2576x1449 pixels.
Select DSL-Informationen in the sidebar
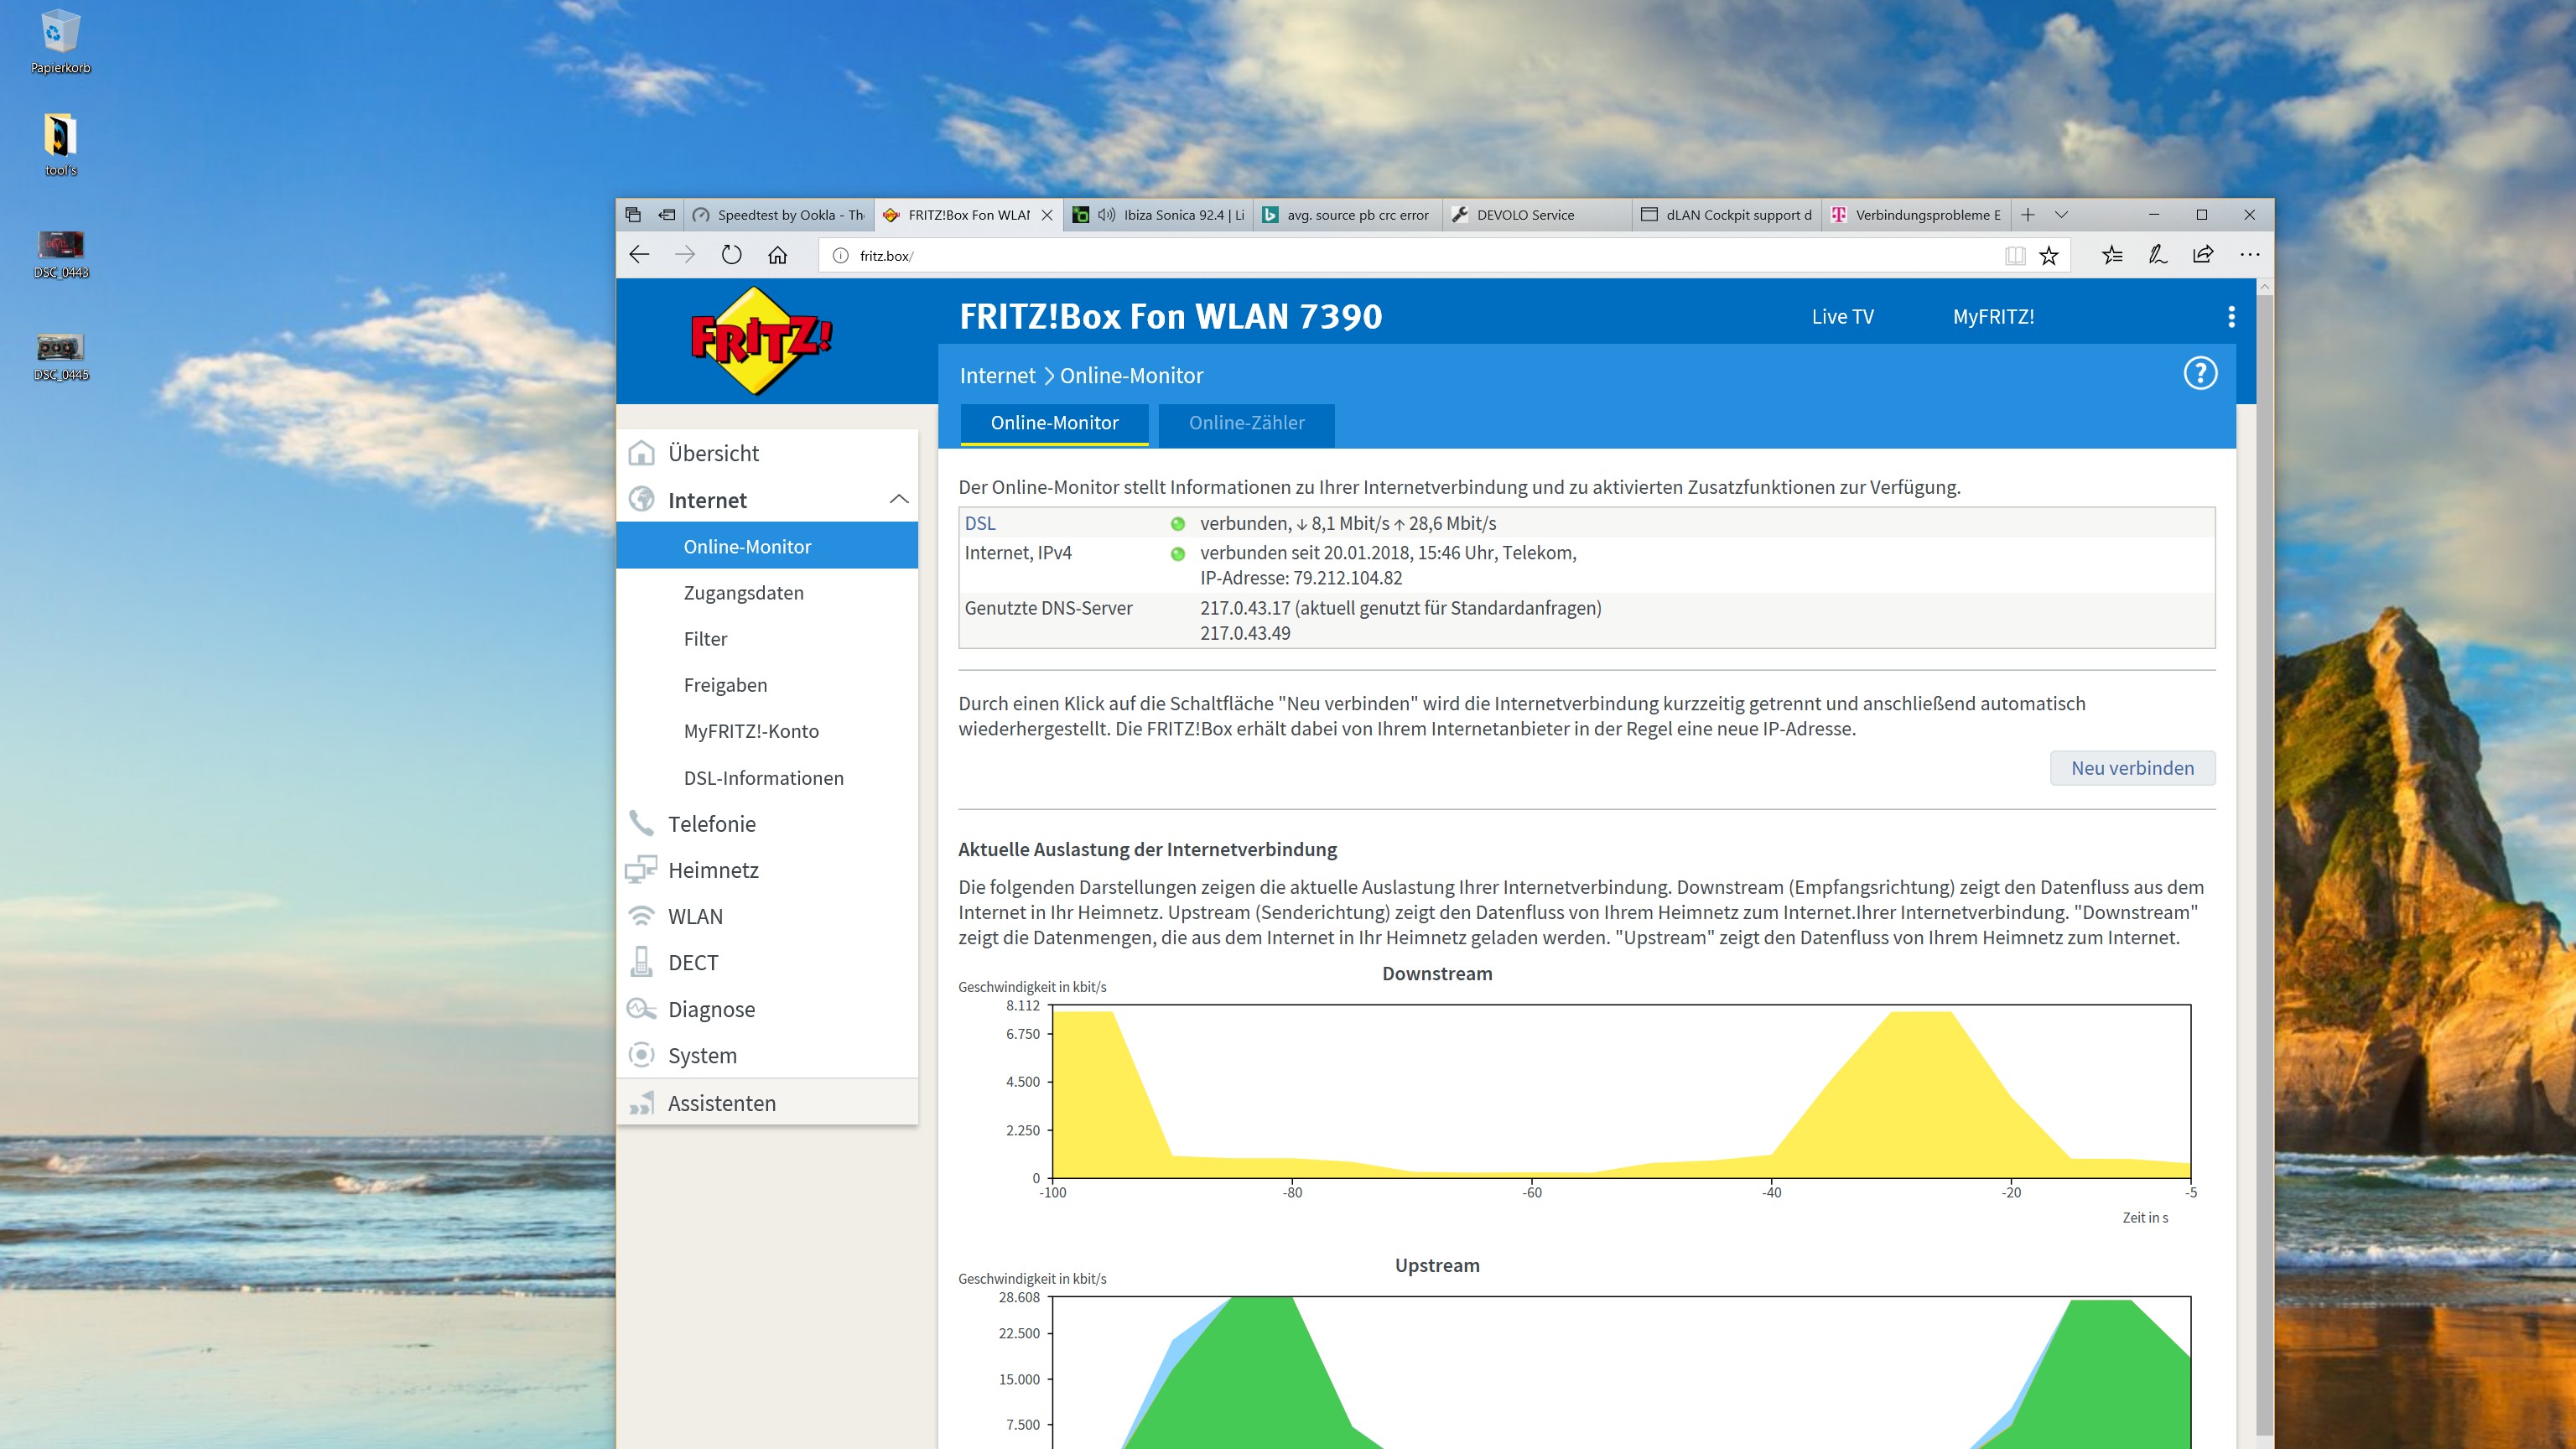(x=763, y=778)
